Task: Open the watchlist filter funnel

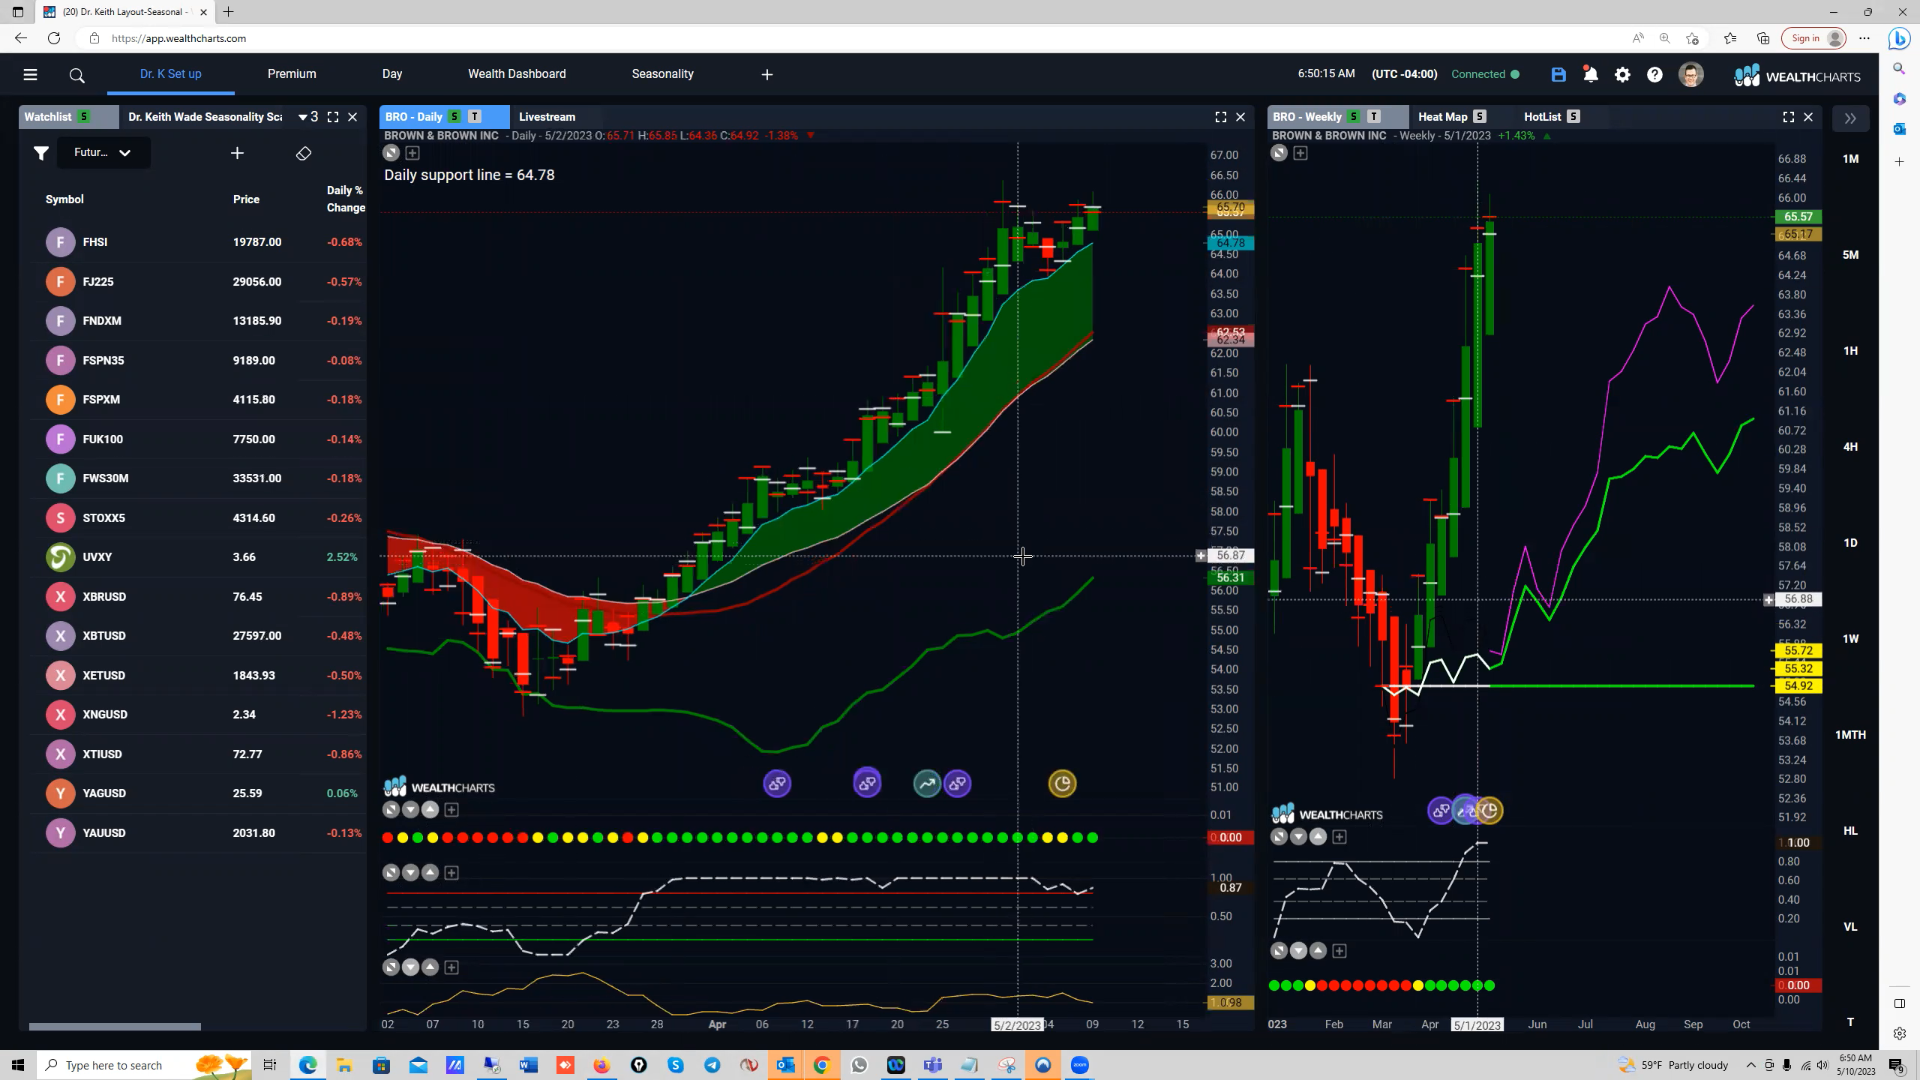Action: [x=41, y=153]
